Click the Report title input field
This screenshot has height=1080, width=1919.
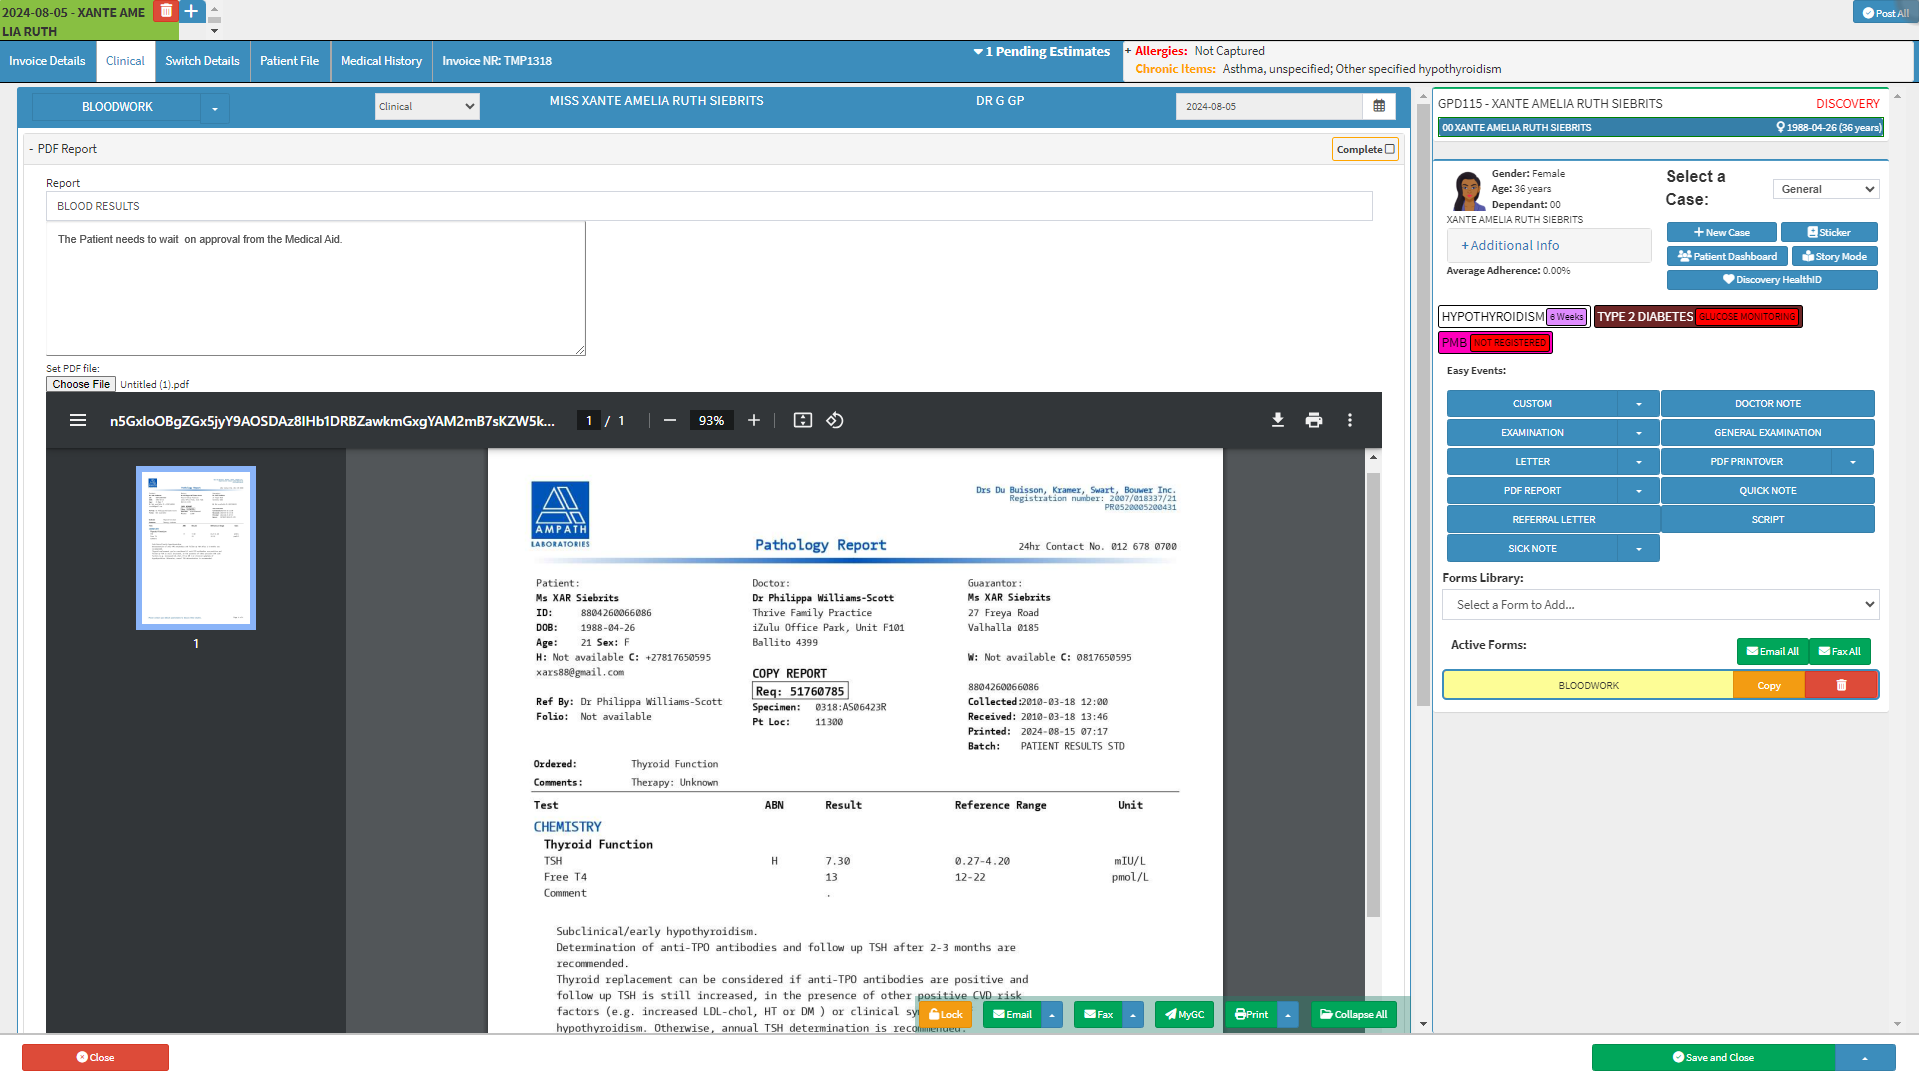click(x=709, y=206)
